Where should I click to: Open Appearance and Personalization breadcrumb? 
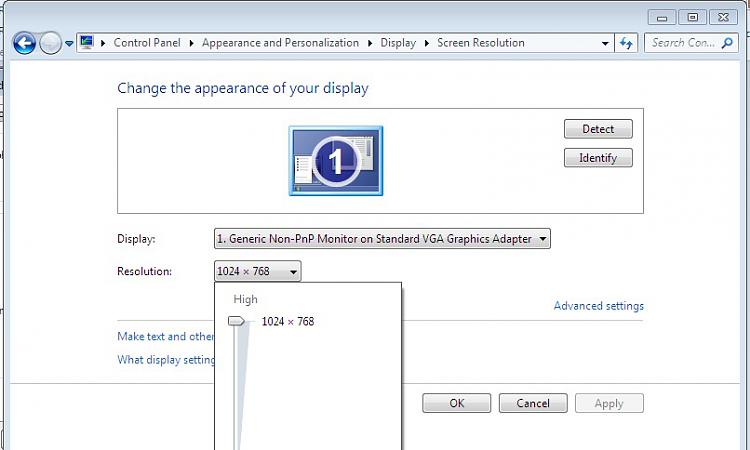pos(280,43)
